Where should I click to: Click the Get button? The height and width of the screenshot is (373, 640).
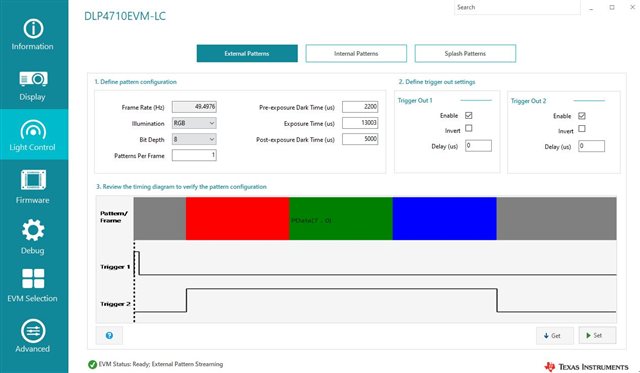click(555, 335)
